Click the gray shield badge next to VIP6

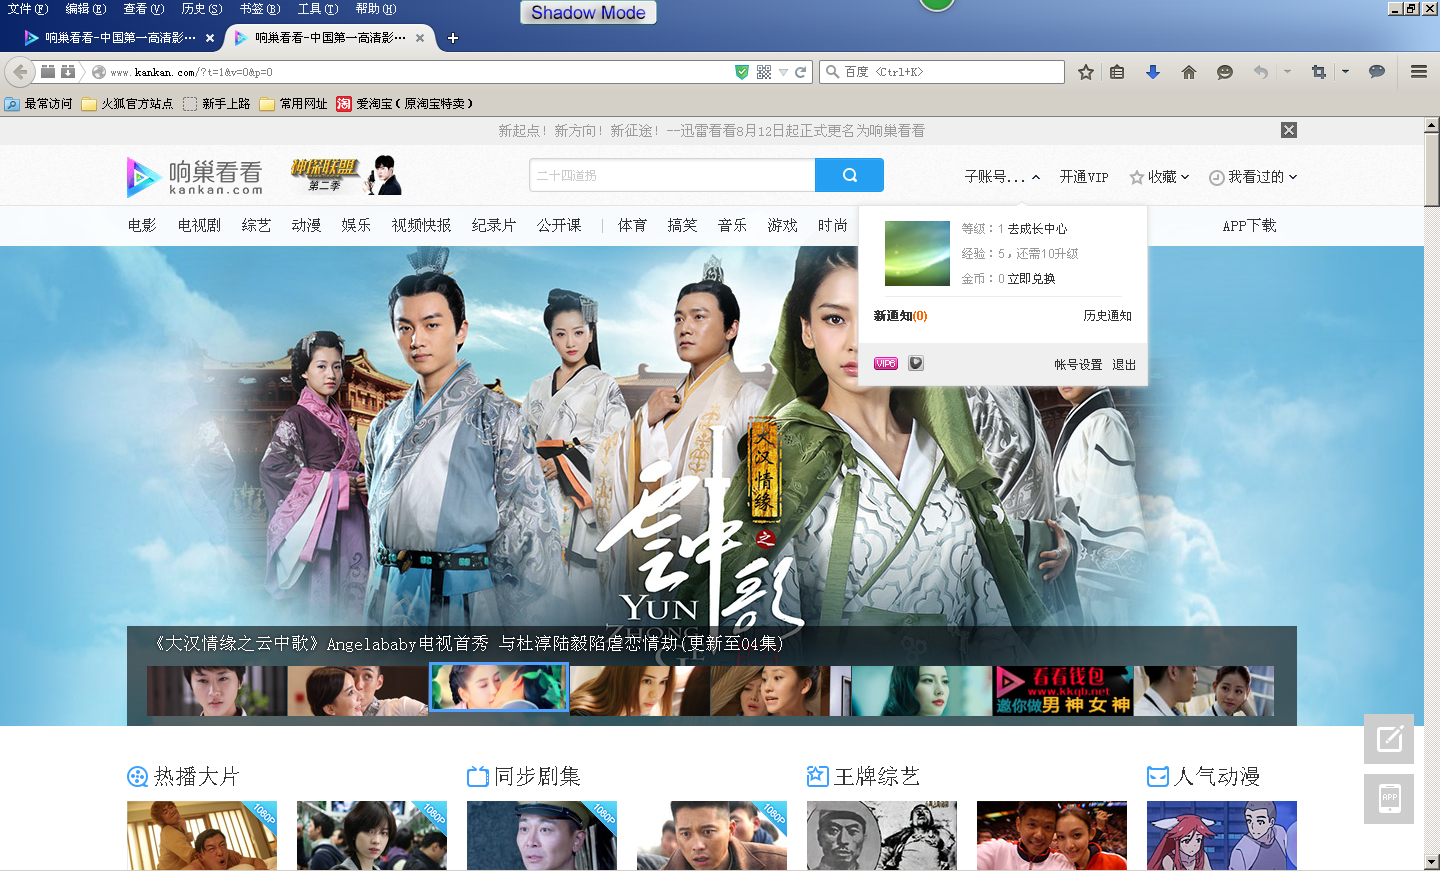tap(916, 364)
